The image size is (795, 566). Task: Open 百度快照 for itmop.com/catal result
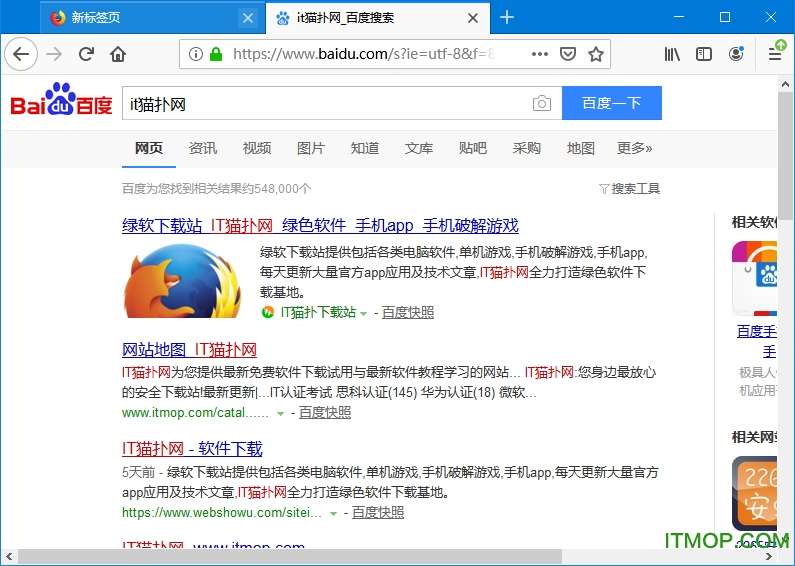pos(324,412)
